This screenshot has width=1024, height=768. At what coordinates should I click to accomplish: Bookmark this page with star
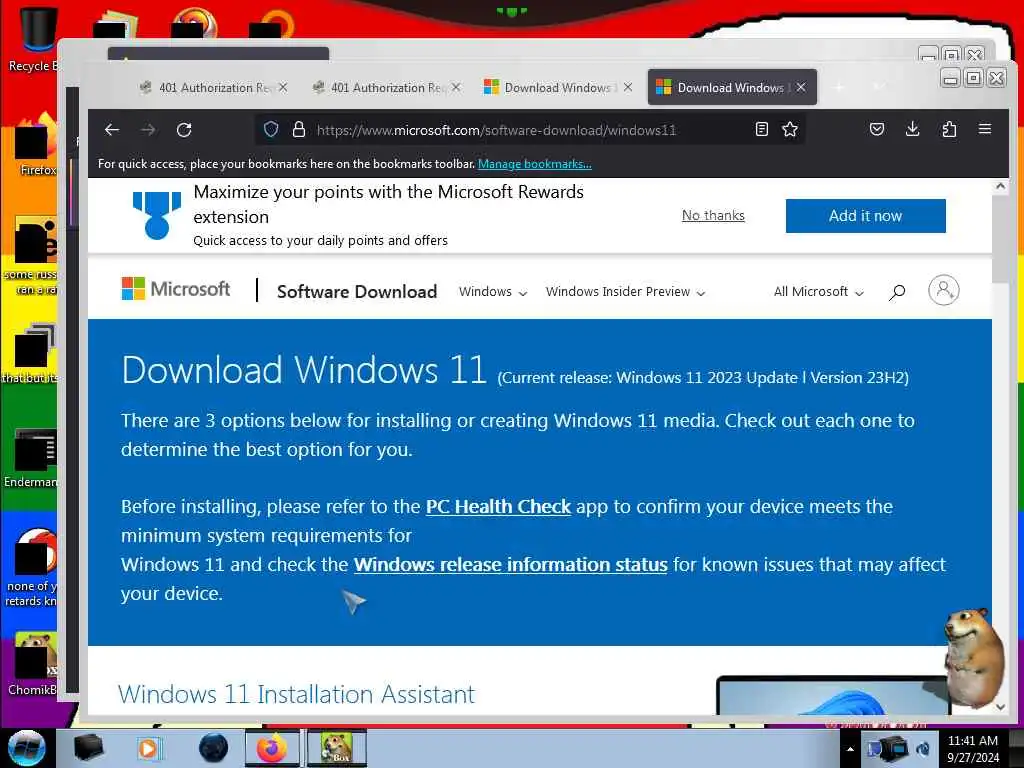click(790, 129)
